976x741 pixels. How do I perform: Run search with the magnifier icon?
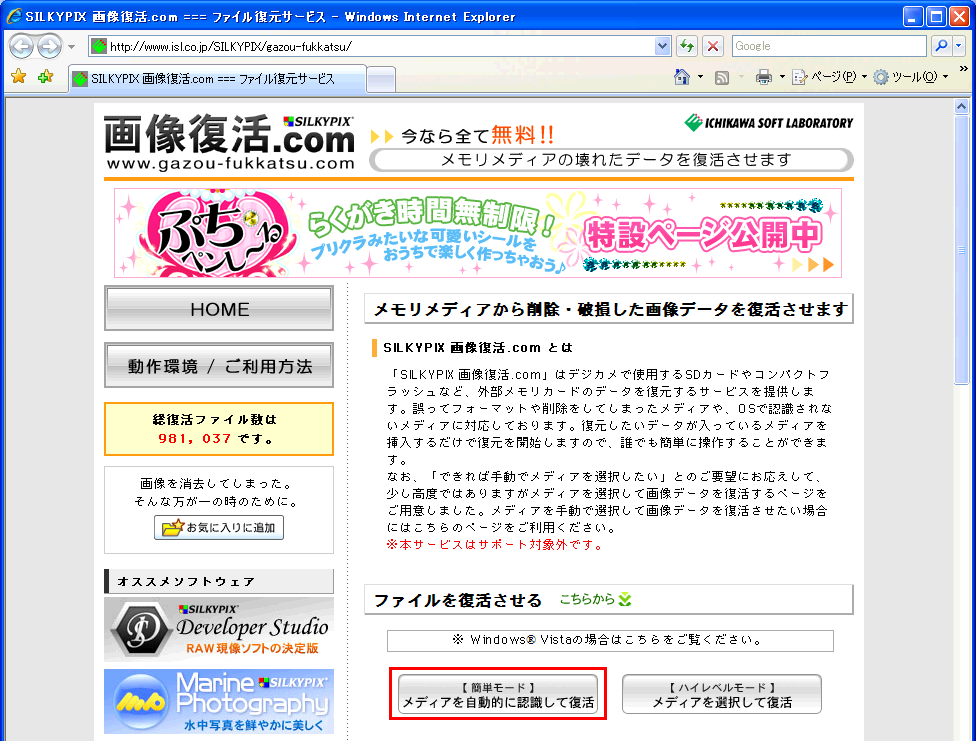point(941,46)
